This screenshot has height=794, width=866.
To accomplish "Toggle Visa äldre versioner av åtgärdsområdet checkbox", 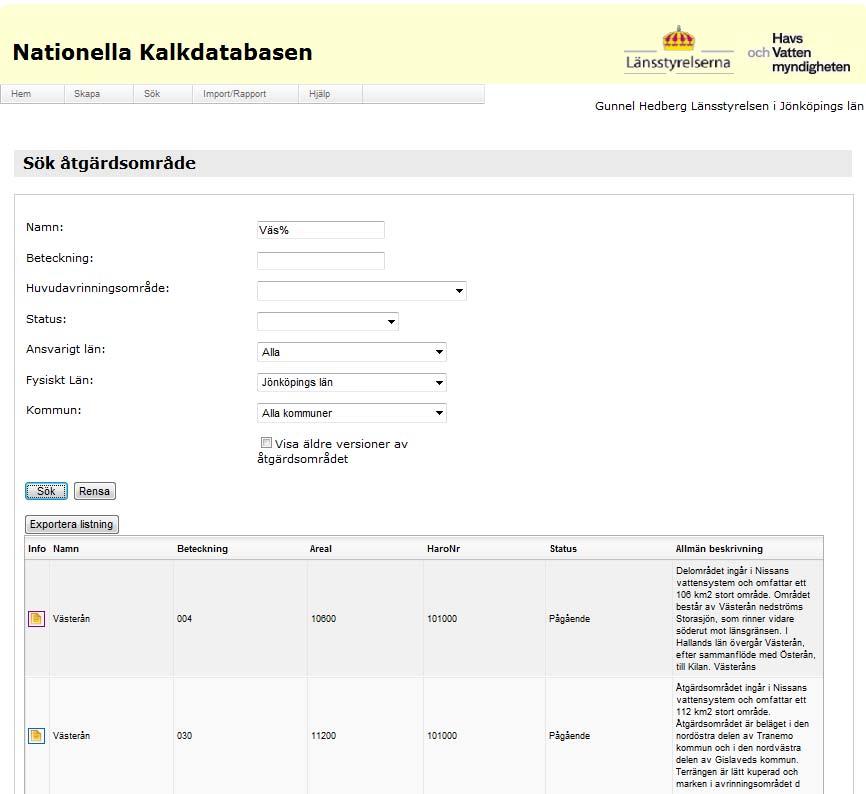I will (266, 443).
